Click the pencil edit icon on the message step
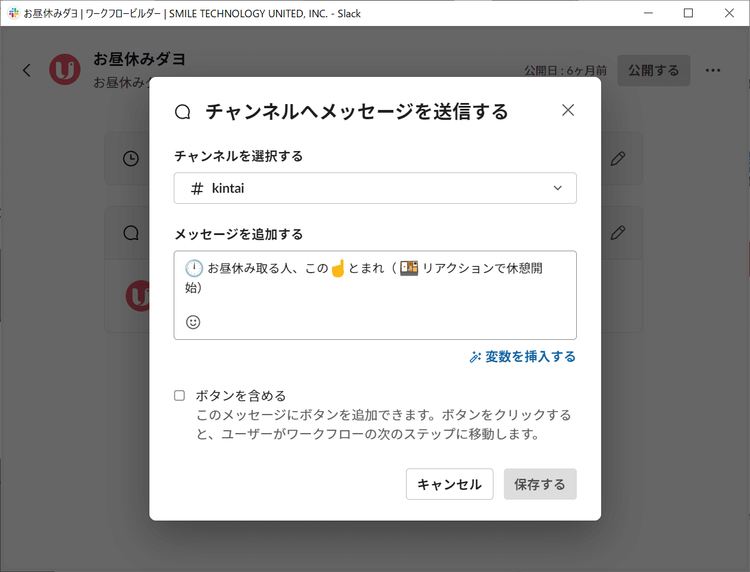This screenshot has height=572, width=750. click(x=618, y=233)
